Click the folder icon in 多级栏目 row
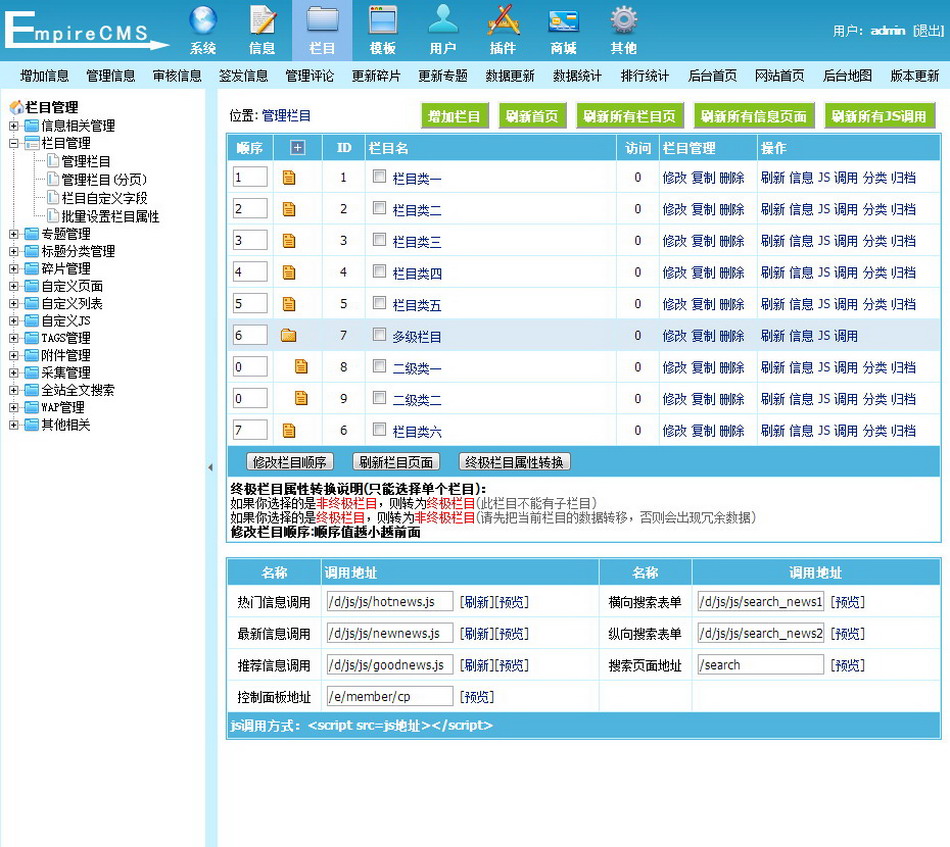Image resolution: width=950 pixels, height=847 pixels. [288, 335]
